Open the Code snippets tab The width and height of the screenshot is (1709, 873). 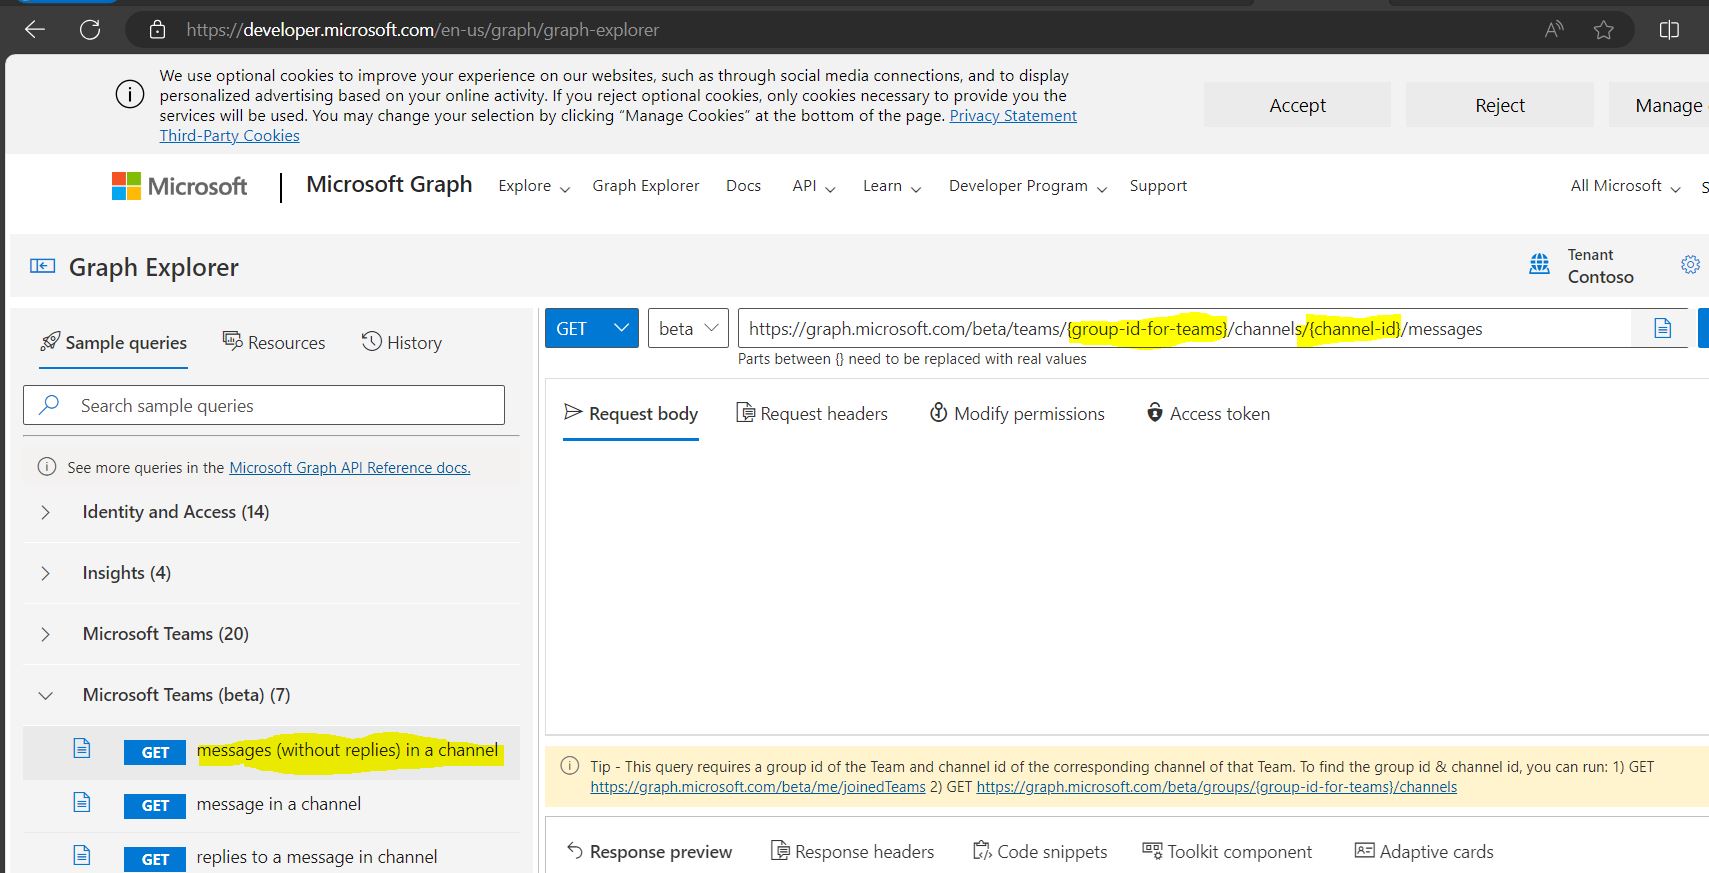1040,852
